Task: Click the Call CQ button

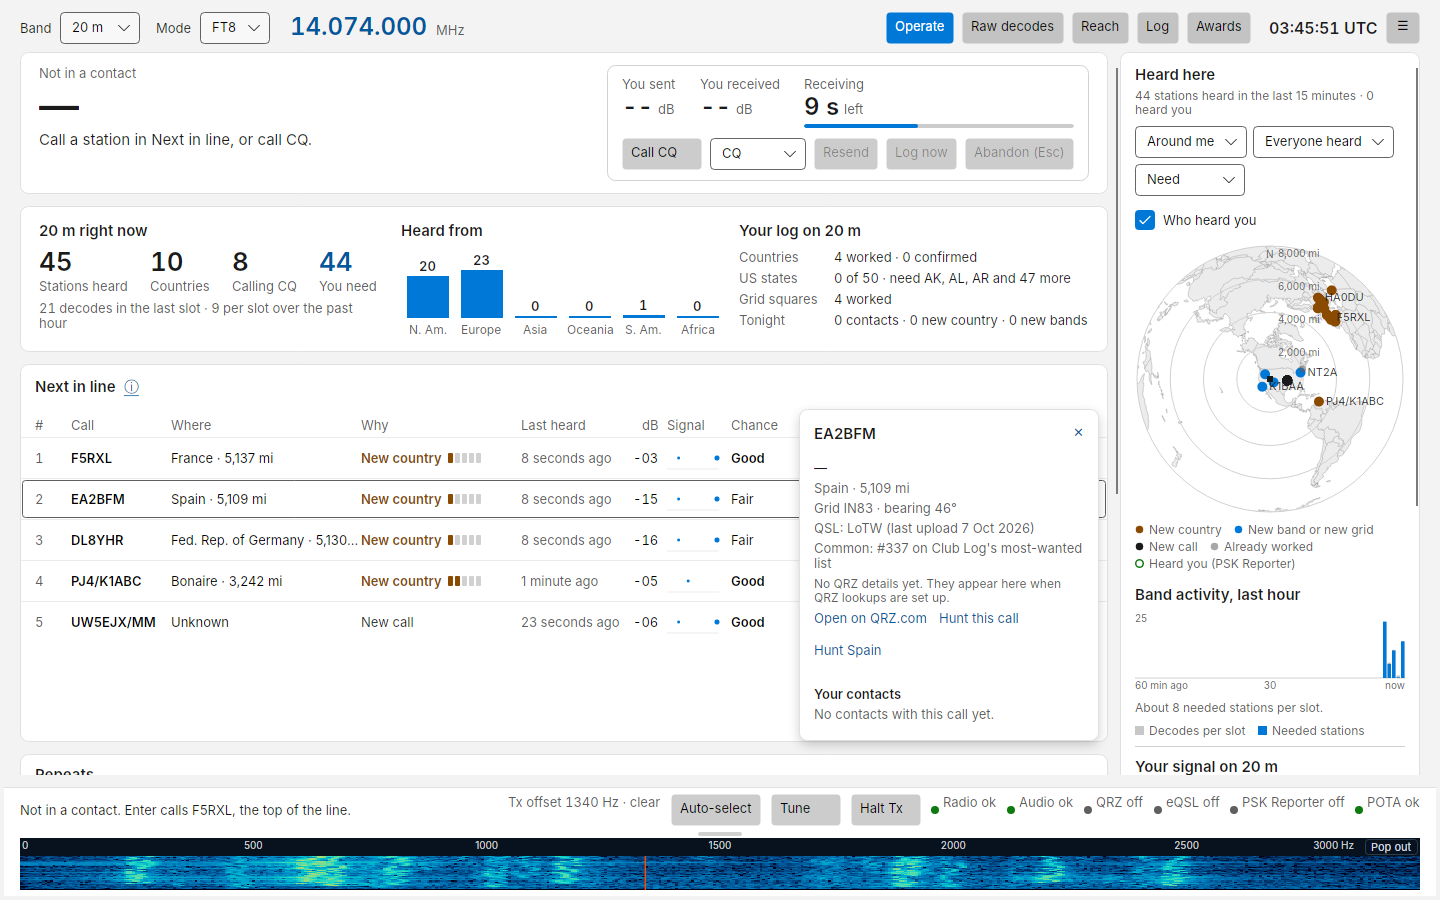Action: 662,153
